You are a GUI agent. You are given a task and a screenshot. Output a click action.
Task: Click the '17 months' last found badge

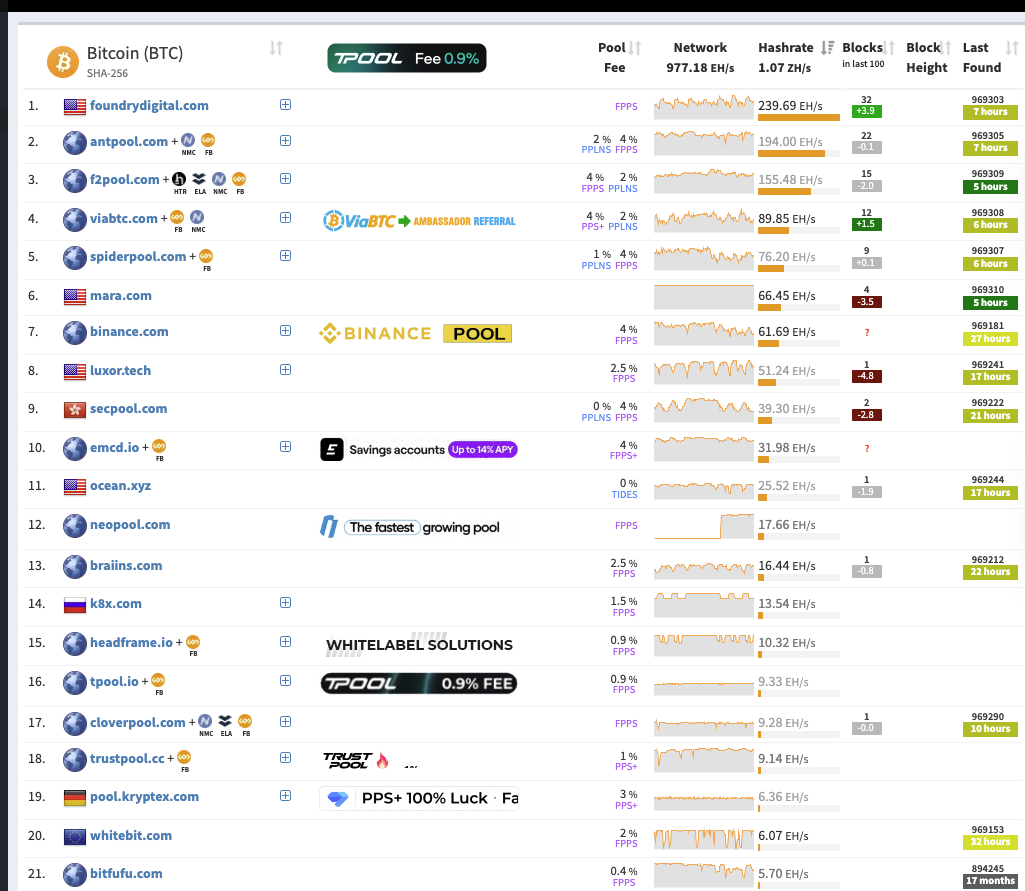[990, 881]
